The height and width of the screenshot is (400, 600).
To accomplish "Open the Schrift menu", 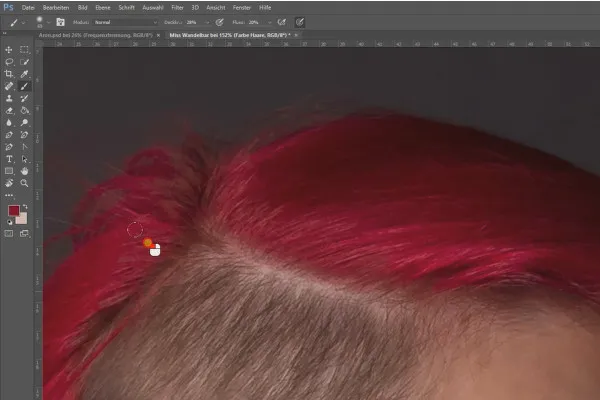I will coord(126,8).
